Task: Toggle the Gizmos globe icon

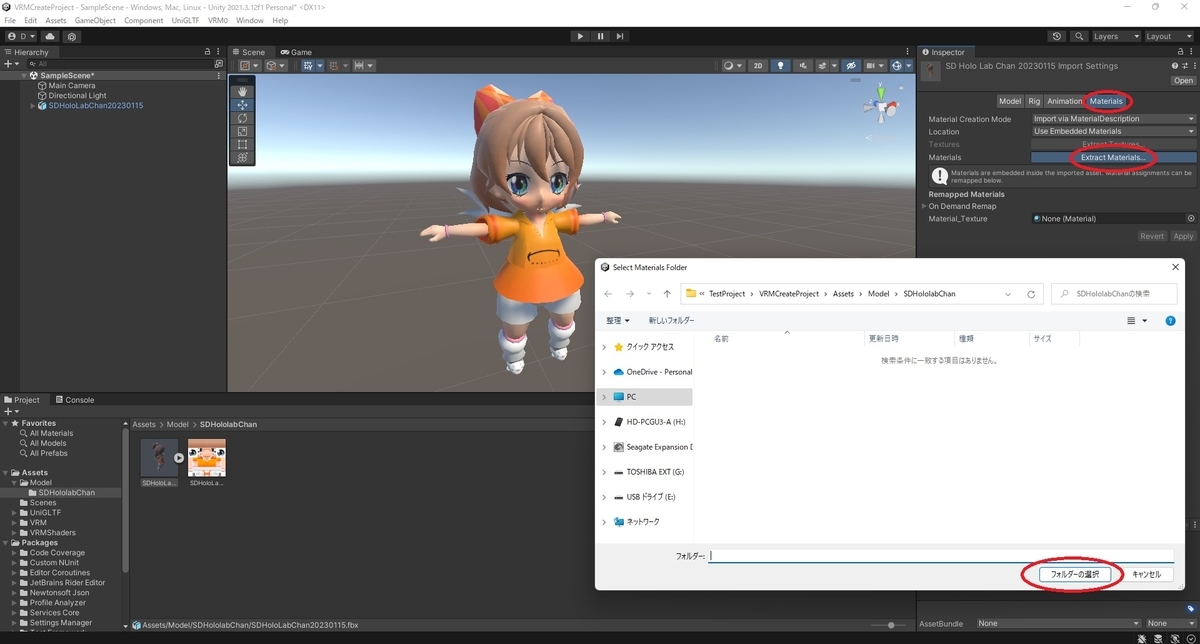Action: pyautogui.click(x=898, y=66)
